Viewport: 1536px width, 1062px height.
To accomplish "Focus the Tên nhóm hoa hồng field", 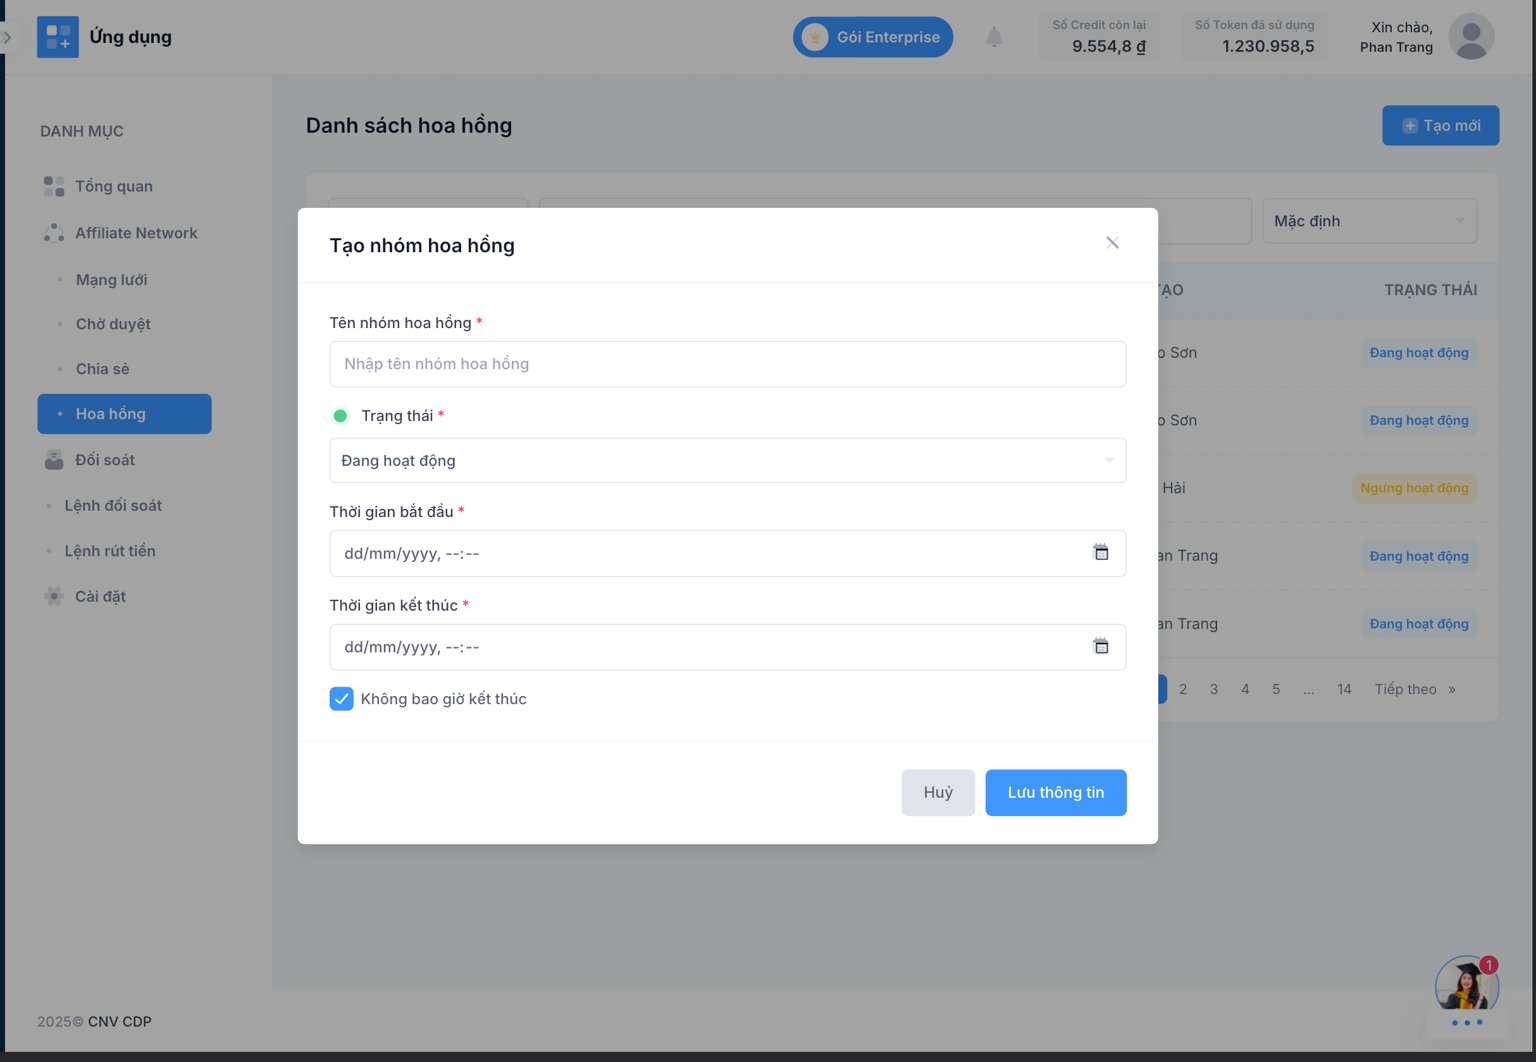I will tap(727, 364).
